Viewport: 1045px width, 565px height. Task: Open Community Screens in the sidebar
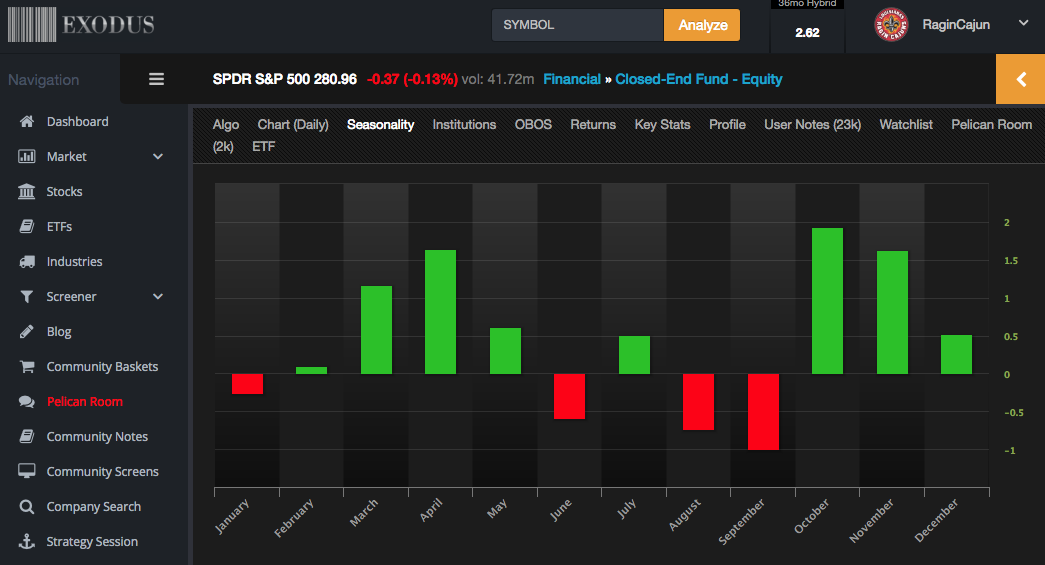[x=103, y=471]
